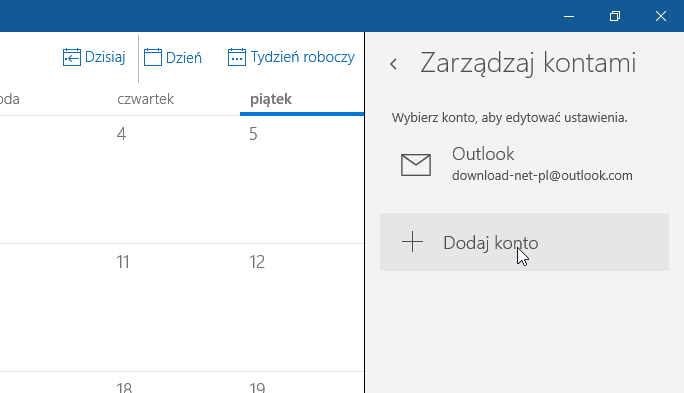Minimize the calendar window

click(569, 16)
